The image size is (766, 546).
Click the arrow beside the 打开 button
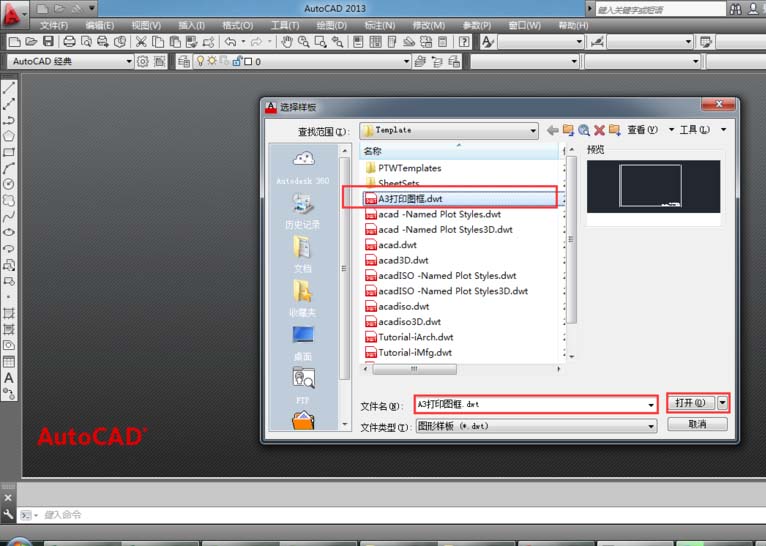point(723,403)
